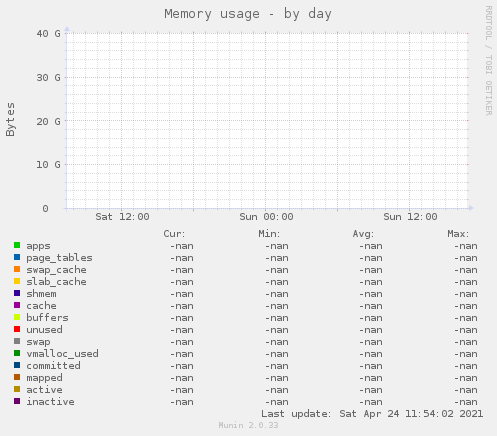The image size is (497, 436).
Task: Click the graph title 'Memory usage - by day'
Action: (248, 14)
